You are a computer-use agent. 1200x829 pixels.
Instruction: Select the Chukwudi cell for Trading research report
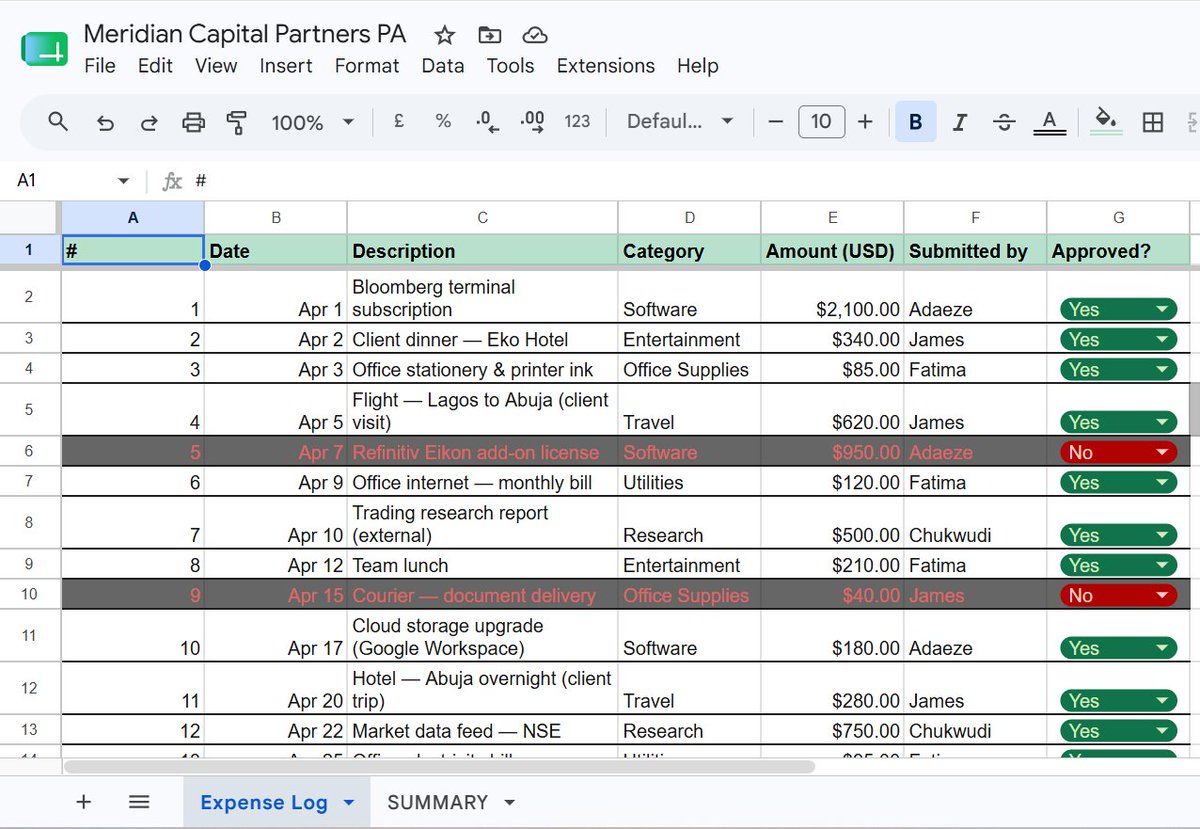[975, 523]
